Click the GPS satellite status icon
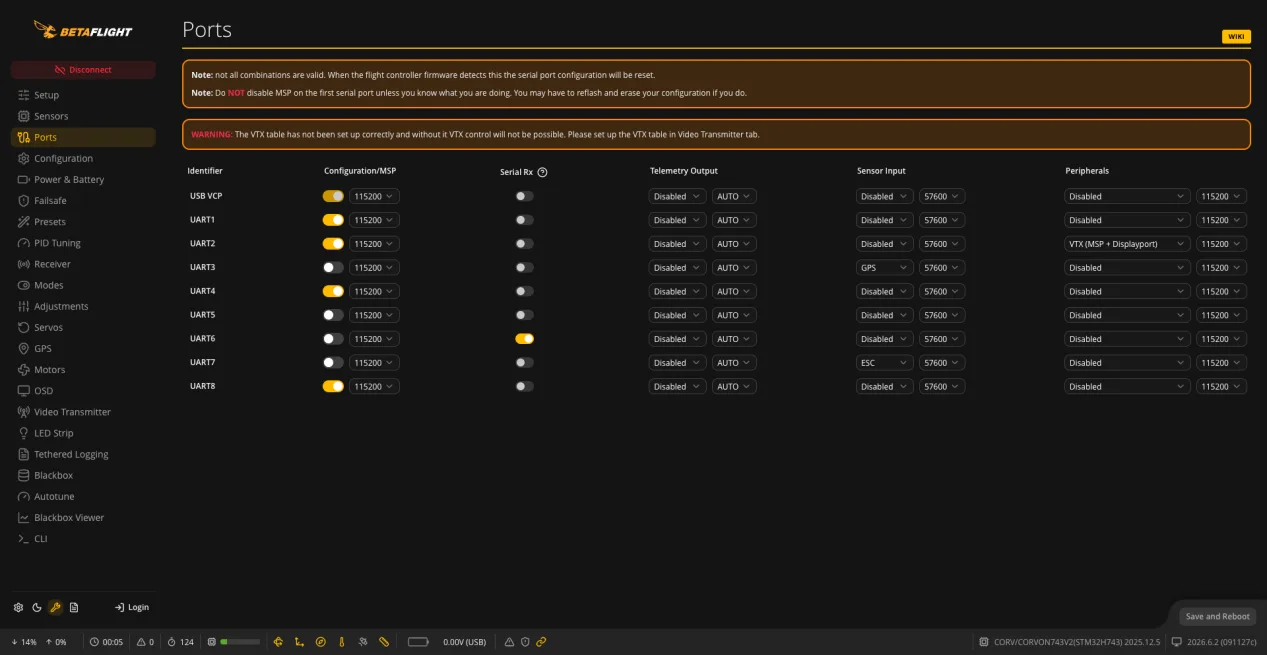 (x=363, y=642)
